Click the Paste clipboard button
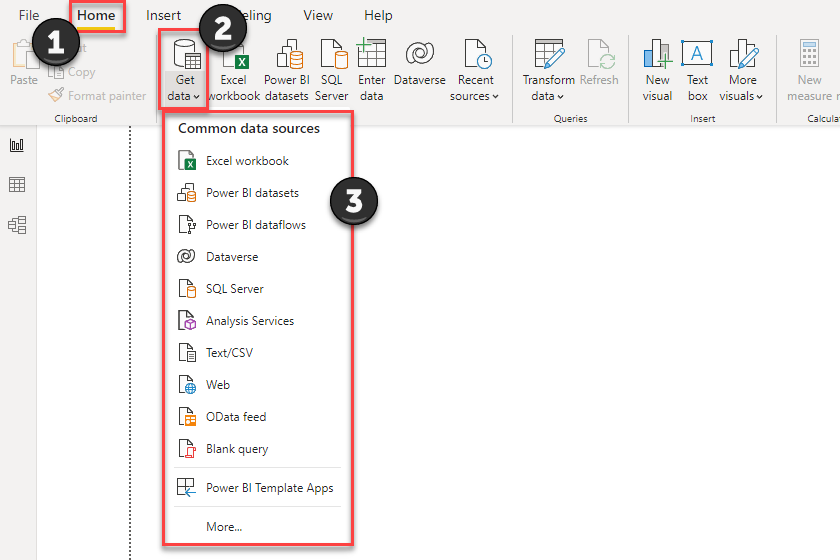 [x=24, y=63]
